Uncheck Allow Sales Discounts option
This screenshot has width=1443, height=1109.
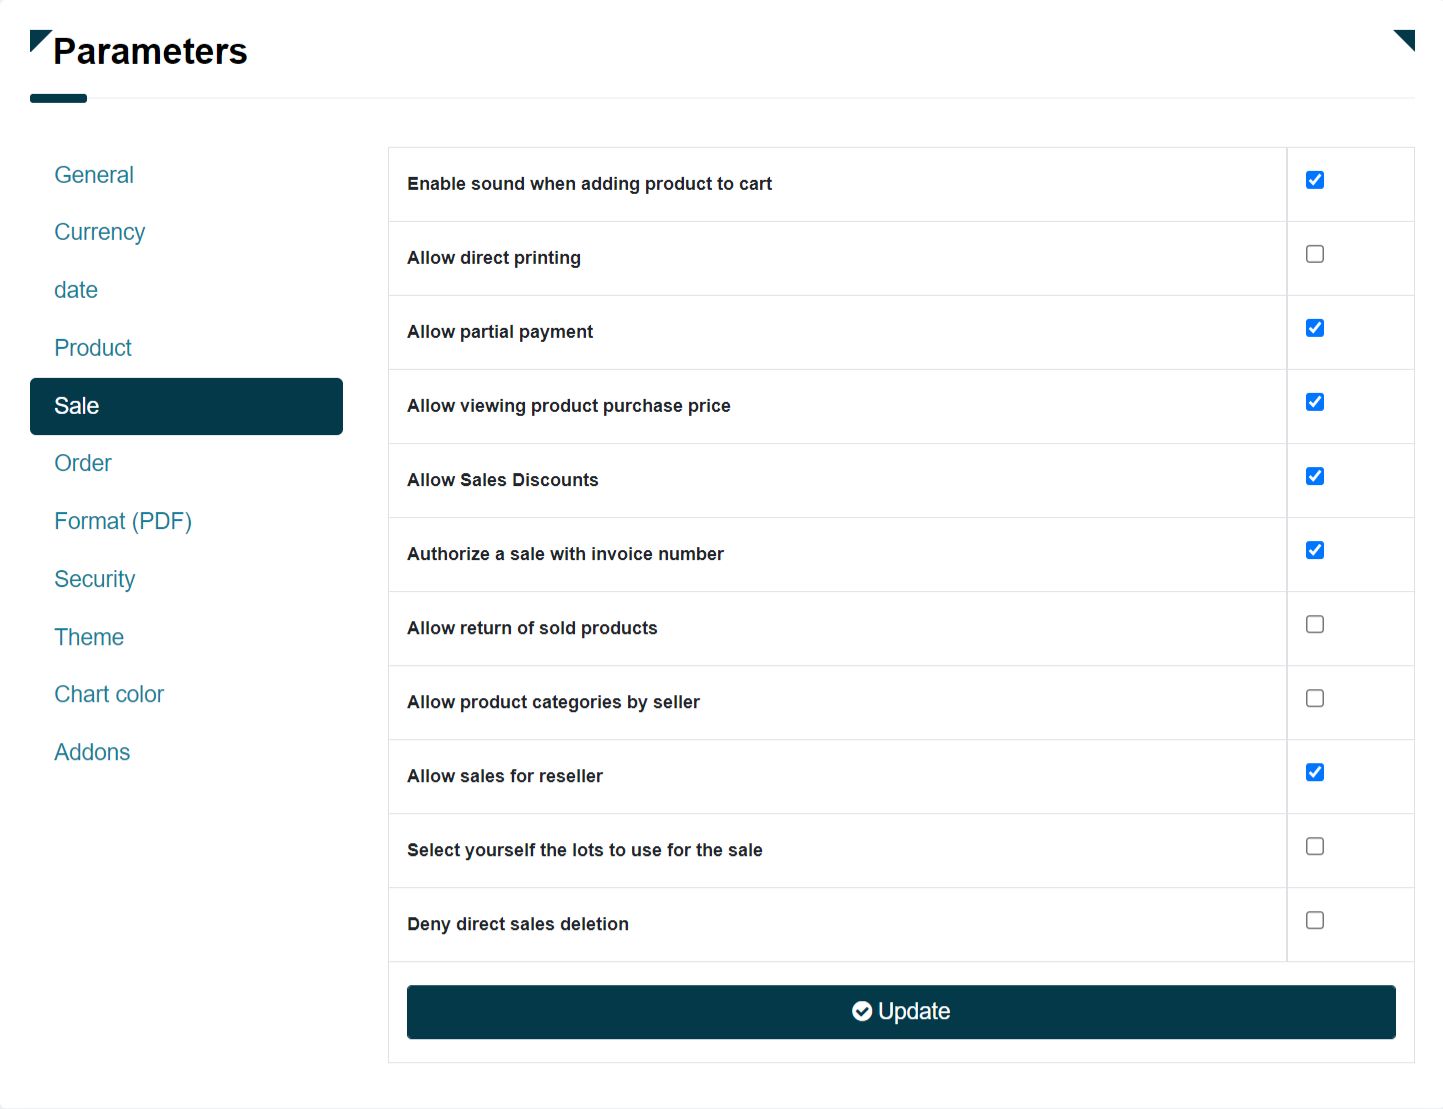1315,476
